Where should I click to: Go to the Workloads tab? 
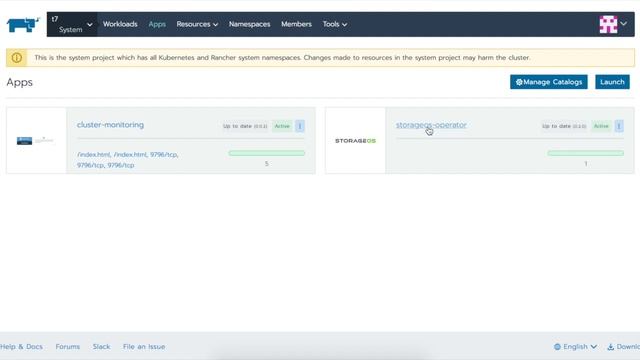click(x=120, y=24)
